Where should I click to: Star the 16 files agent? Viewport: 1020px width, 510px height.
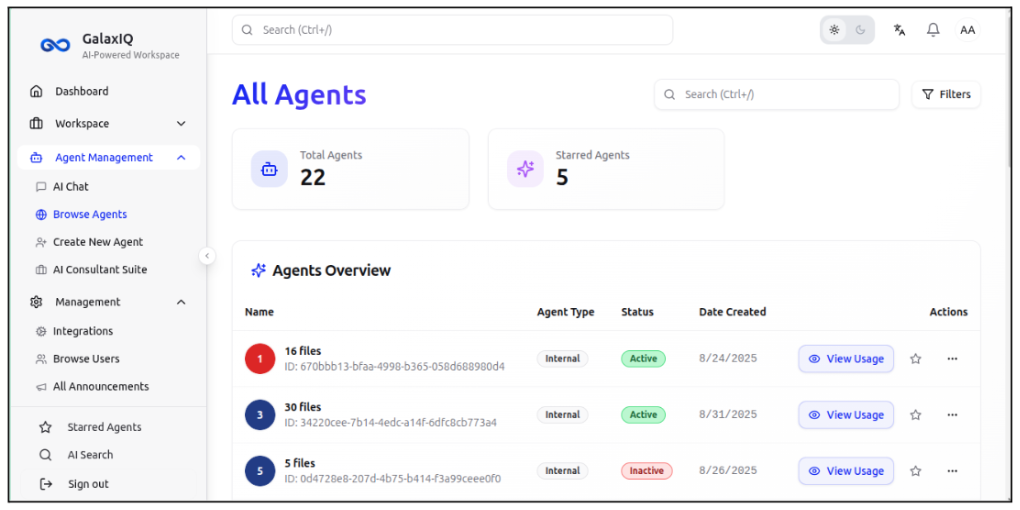pyautogui.click(x=915, y=358)
